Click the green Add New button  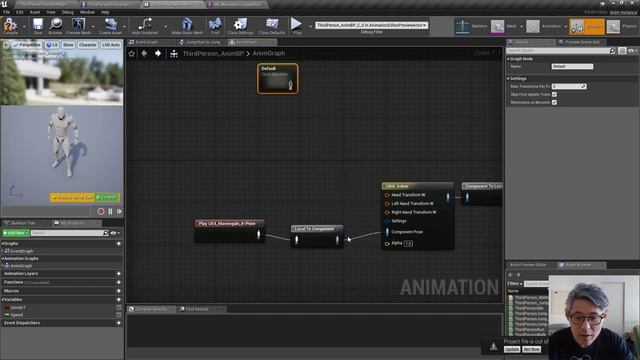[16, 233]
